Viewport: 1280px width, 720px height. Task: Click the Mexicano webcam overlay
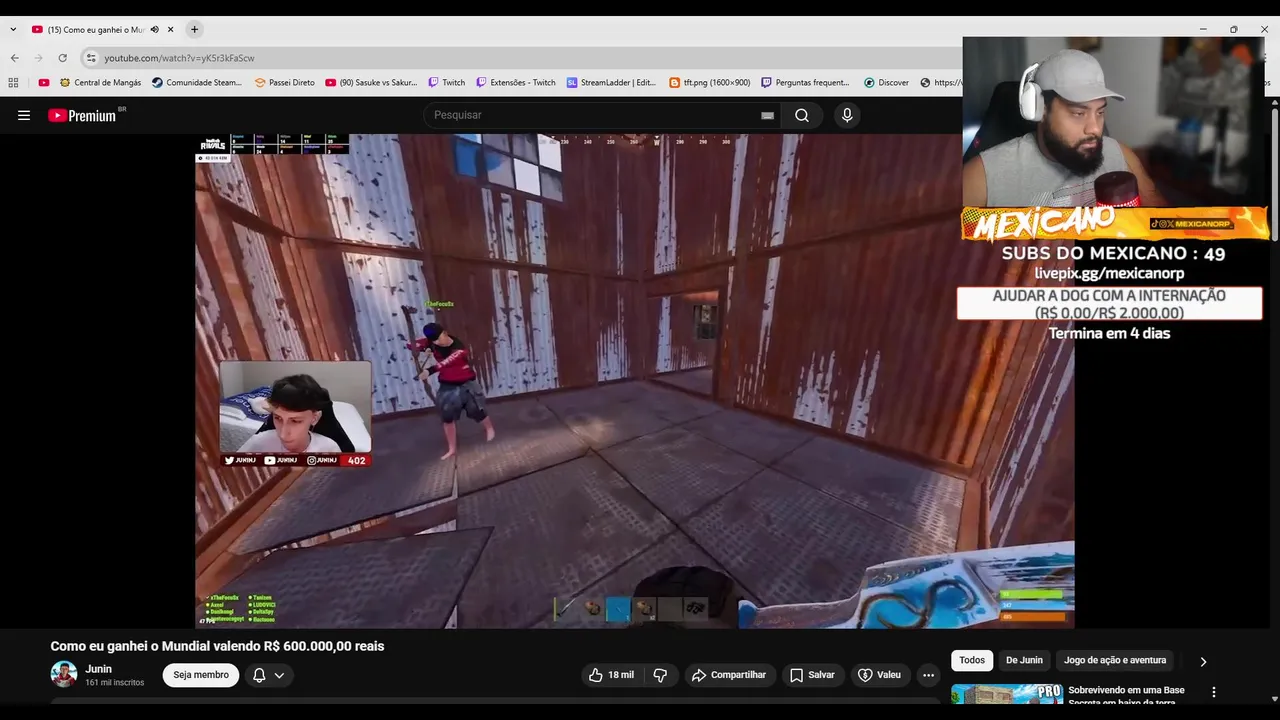1115,122
